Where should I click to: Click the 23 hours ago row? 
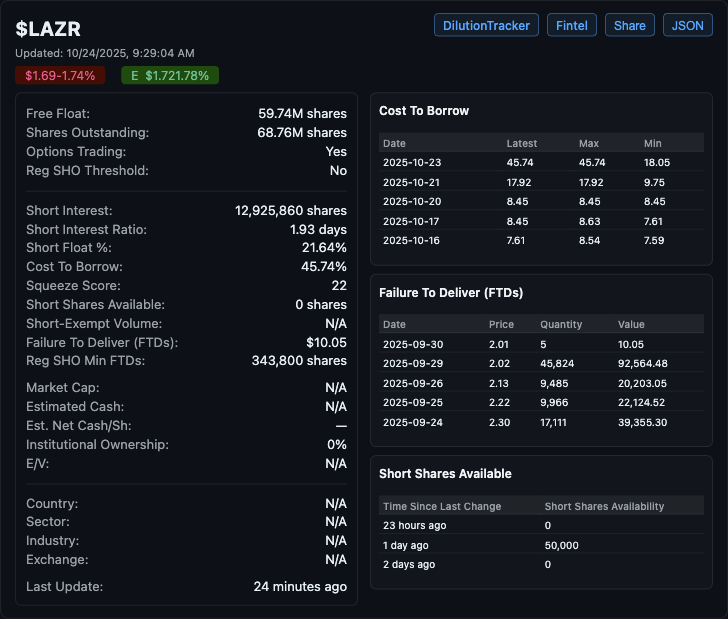coord(541,525)
